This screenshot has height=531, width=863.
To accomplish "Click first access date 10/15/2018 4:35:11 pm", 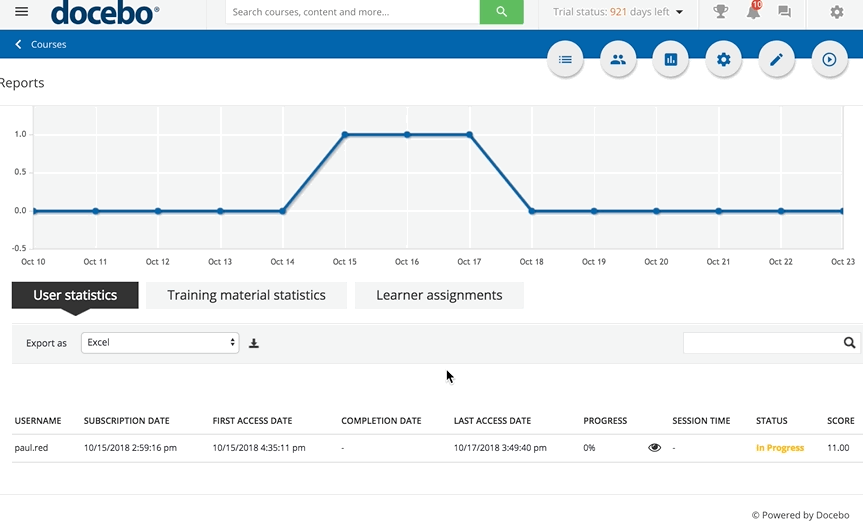I will (259, 448).
